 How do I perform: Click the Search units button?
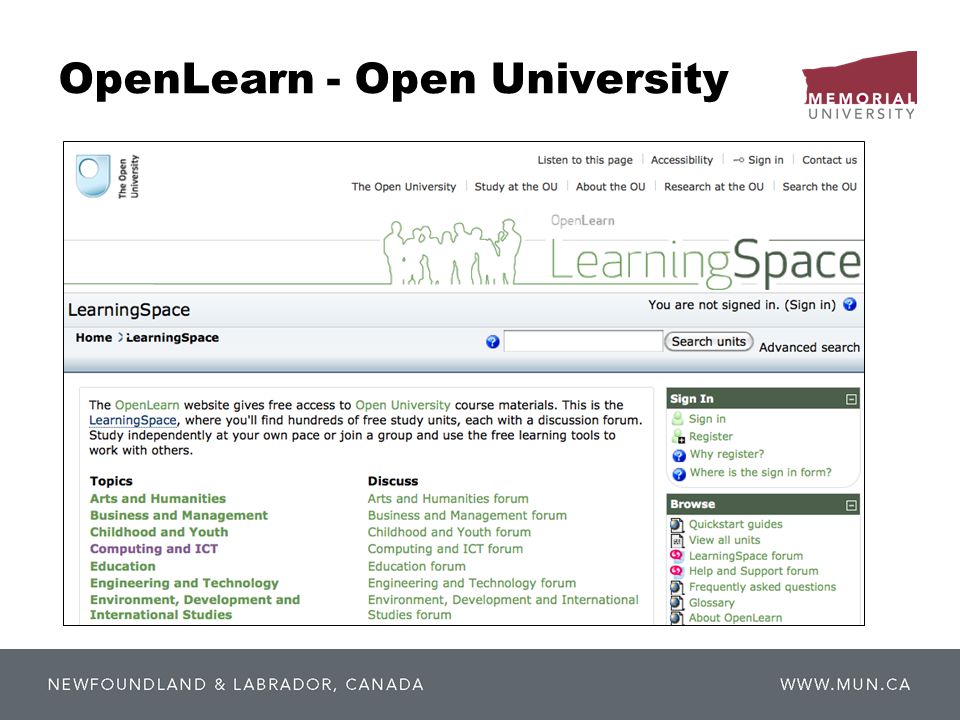pyautogui.click(x=708, y=342)
